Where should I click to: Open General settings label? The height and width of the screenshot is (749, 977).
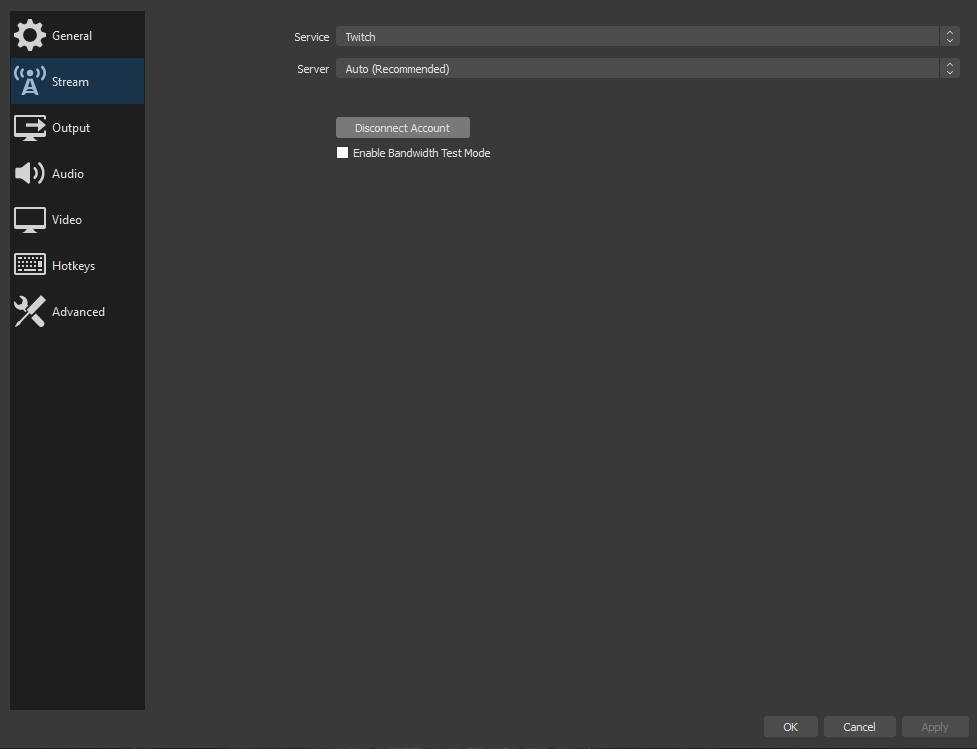pos(72,36)
